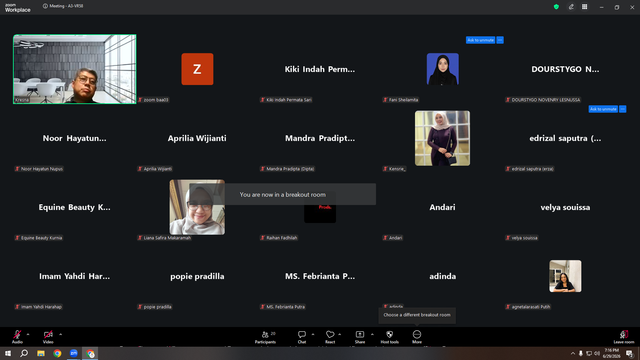Open the first Chrome icon in the taskbar
Screen dimensions: 640x360
point(57,353)
